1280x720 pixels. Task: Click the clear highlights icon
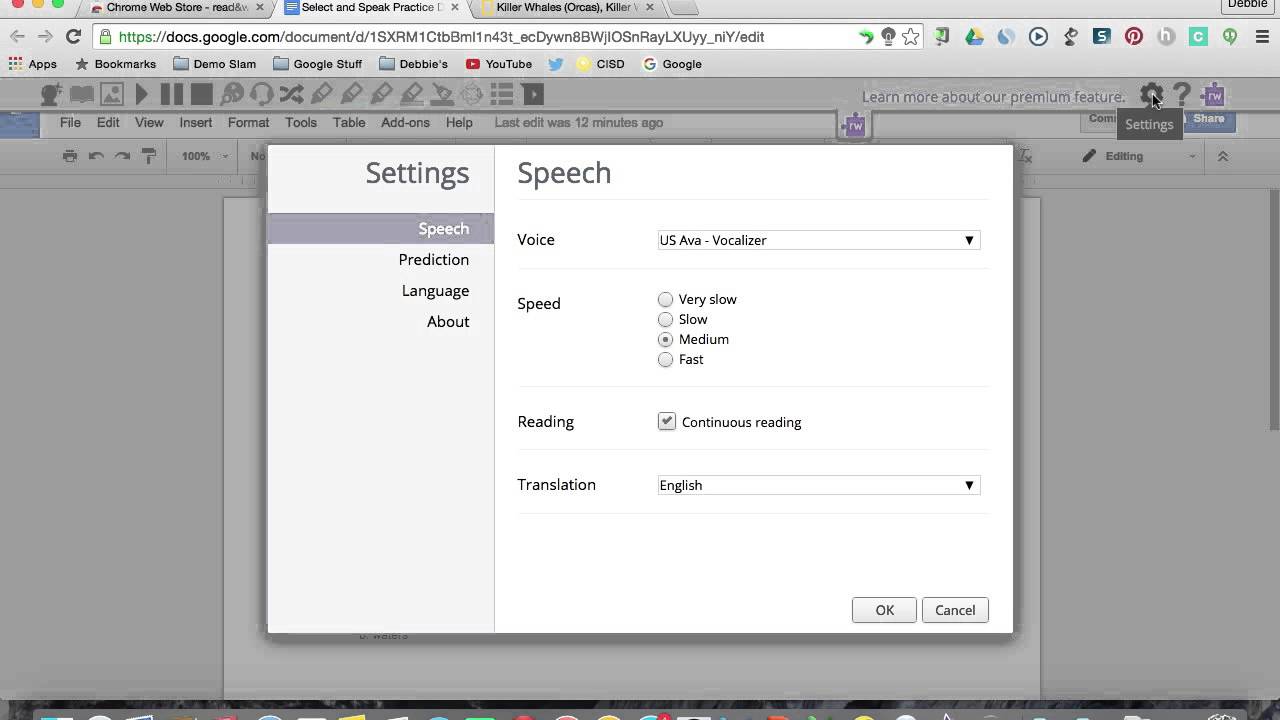442,94
